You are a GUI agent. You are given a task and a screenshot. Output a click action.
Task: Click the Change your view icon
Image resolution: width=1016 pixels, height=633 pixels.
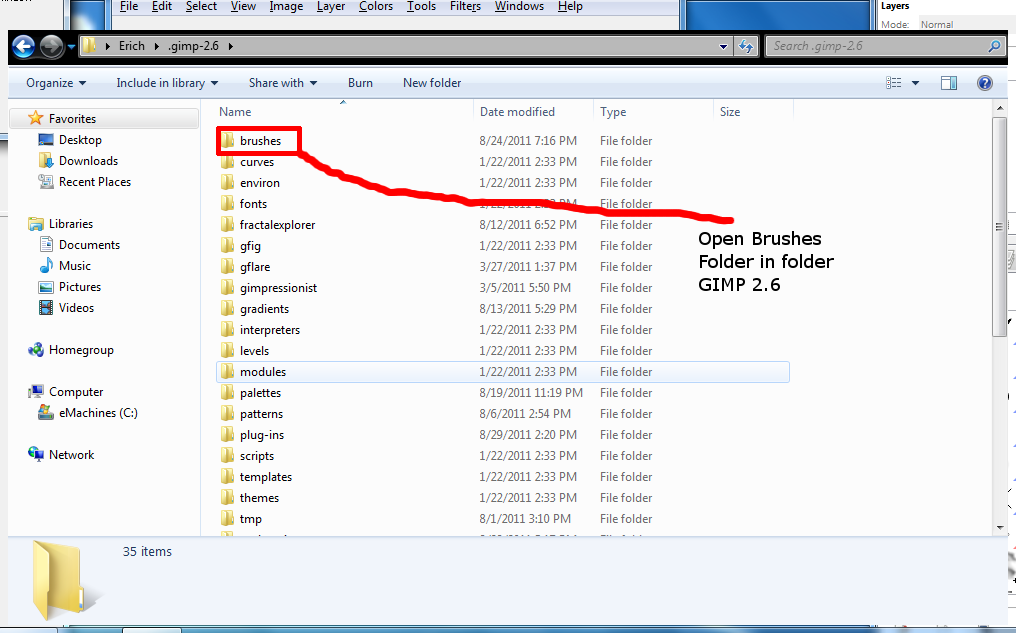tap(894, 83)
